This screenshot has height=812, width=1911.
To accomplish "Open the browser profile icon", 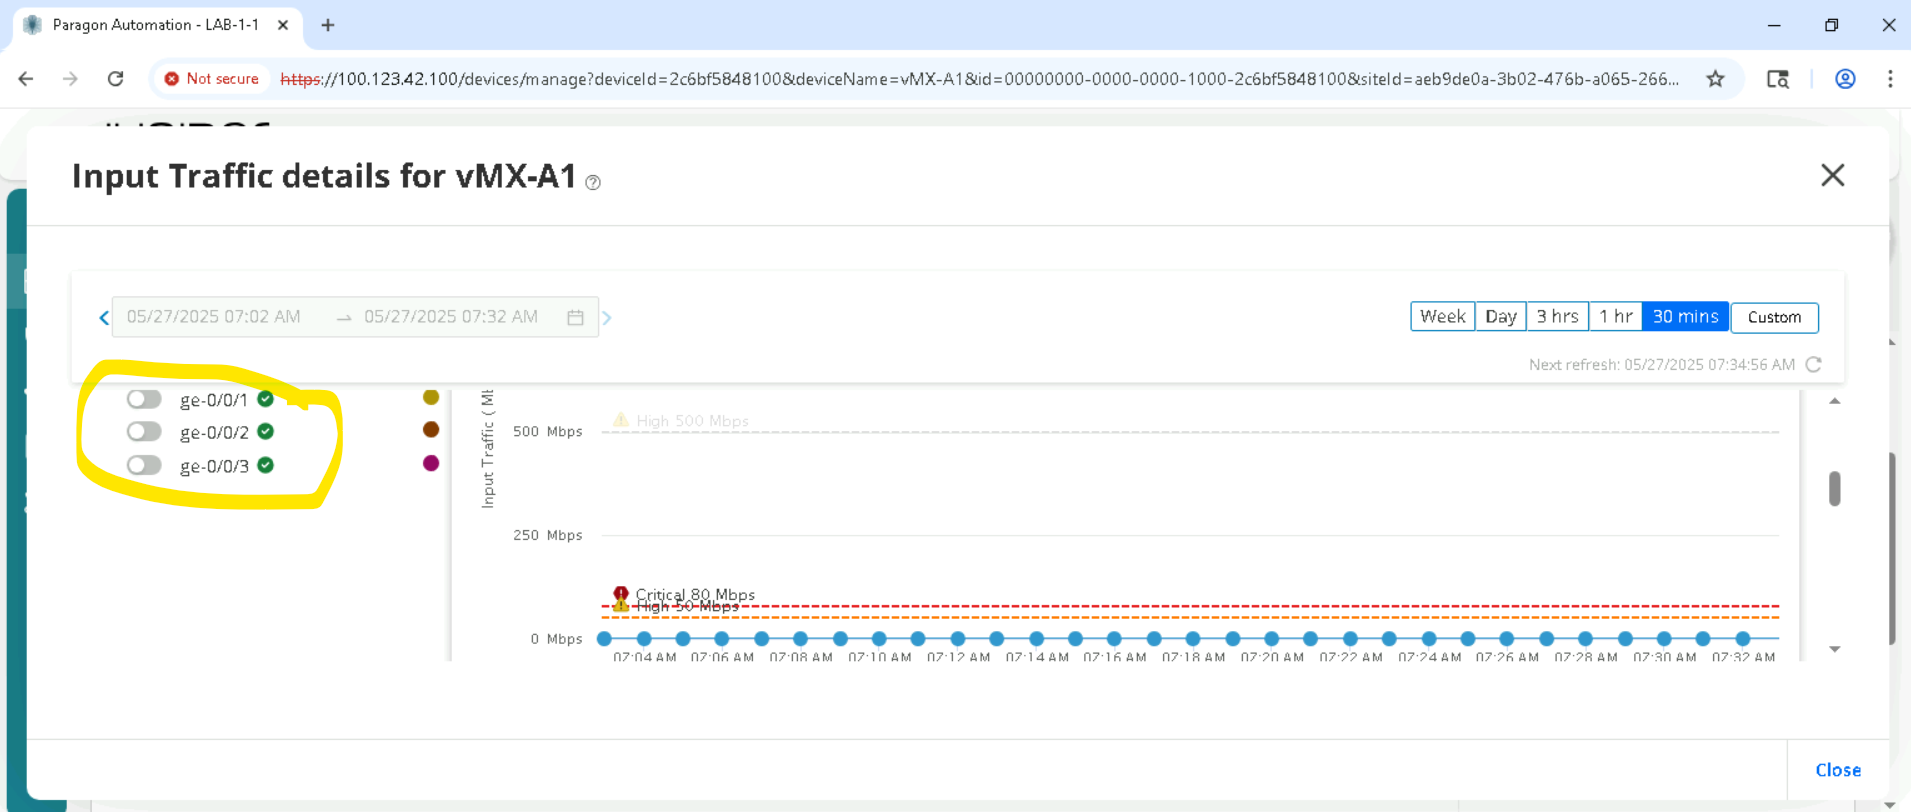I will pos(1845,79).
